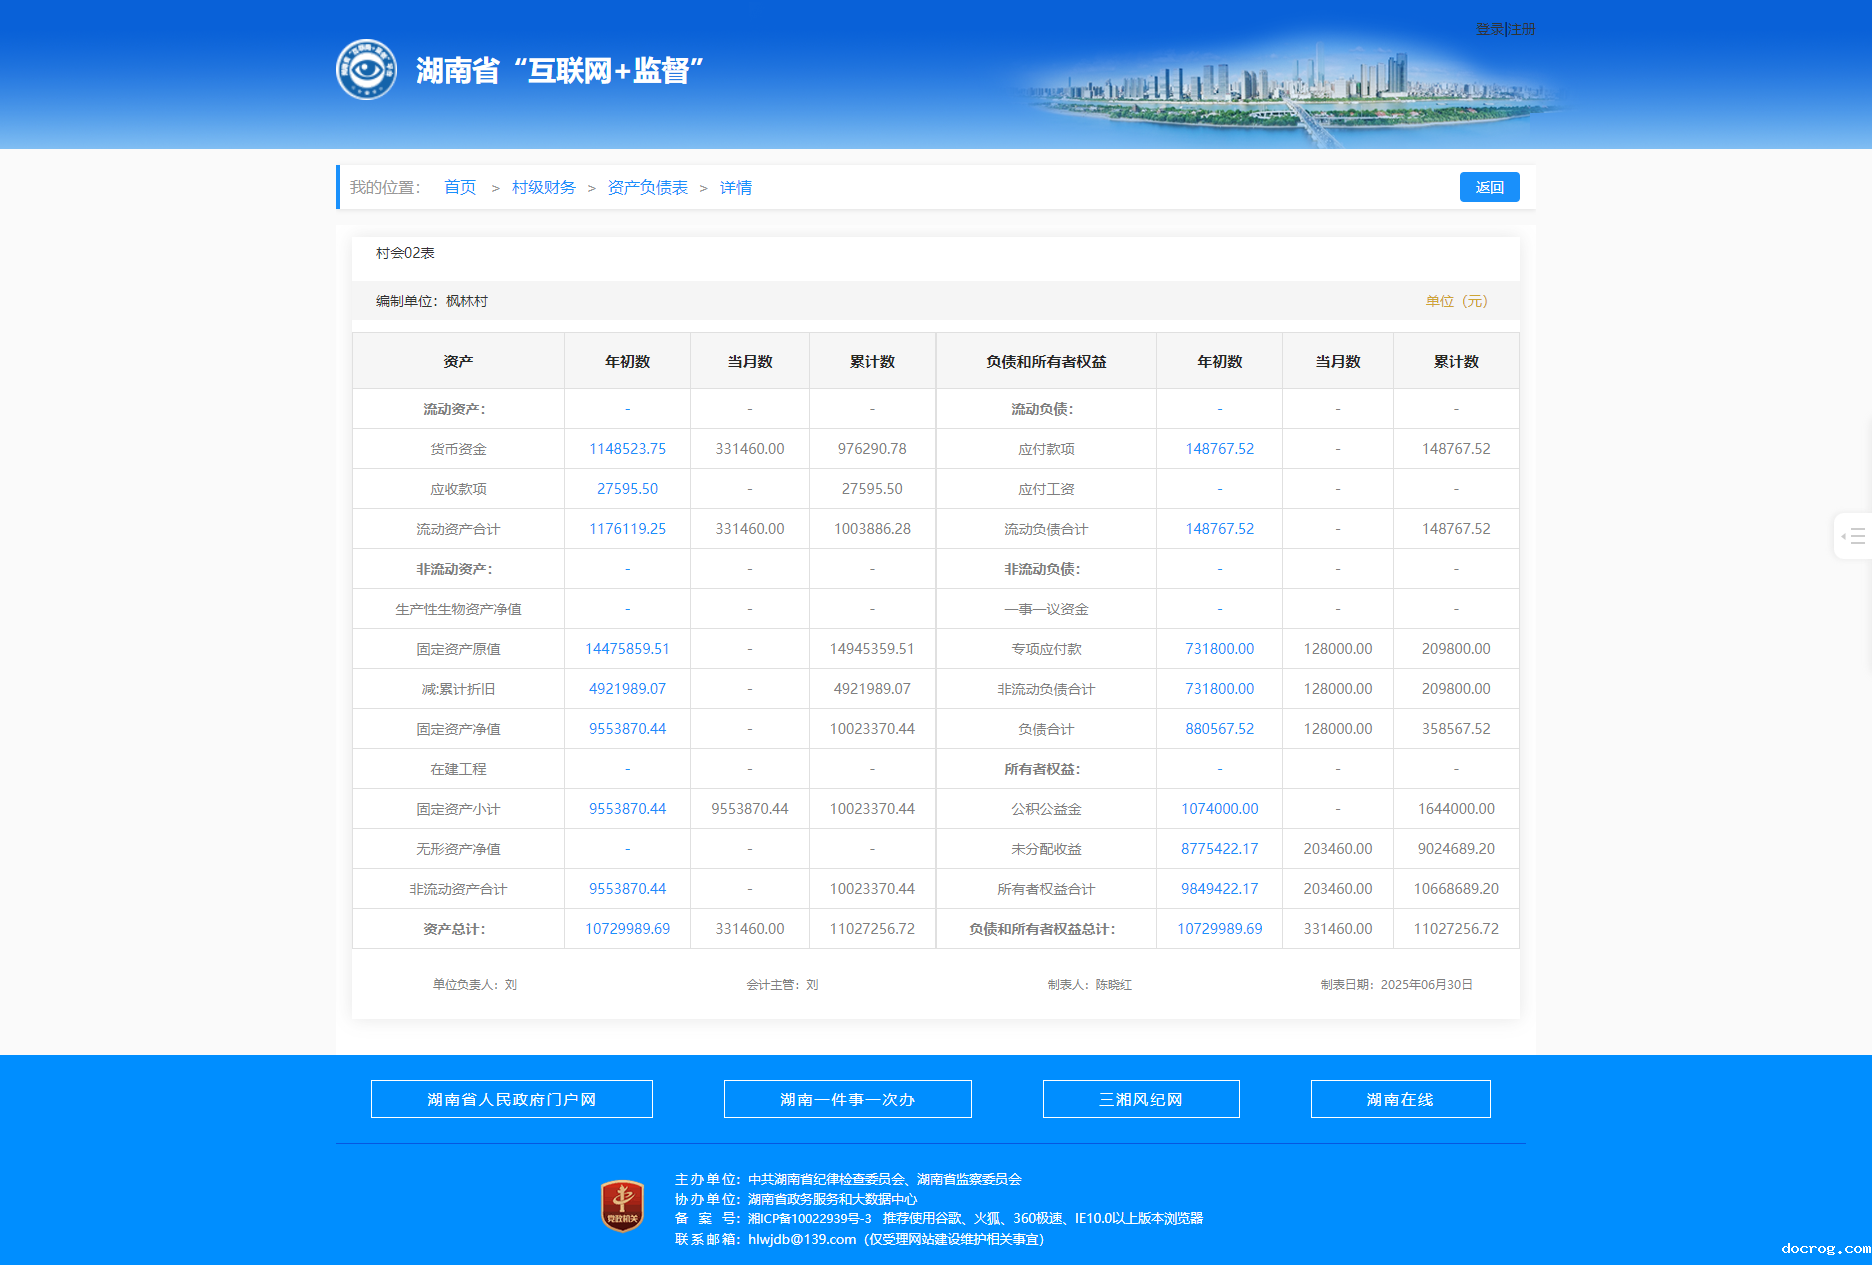This screenshot has height=1265, width=1872.
Task: Click 登录 at top right
Action: pyautogui.click(x=1489, y=30)
